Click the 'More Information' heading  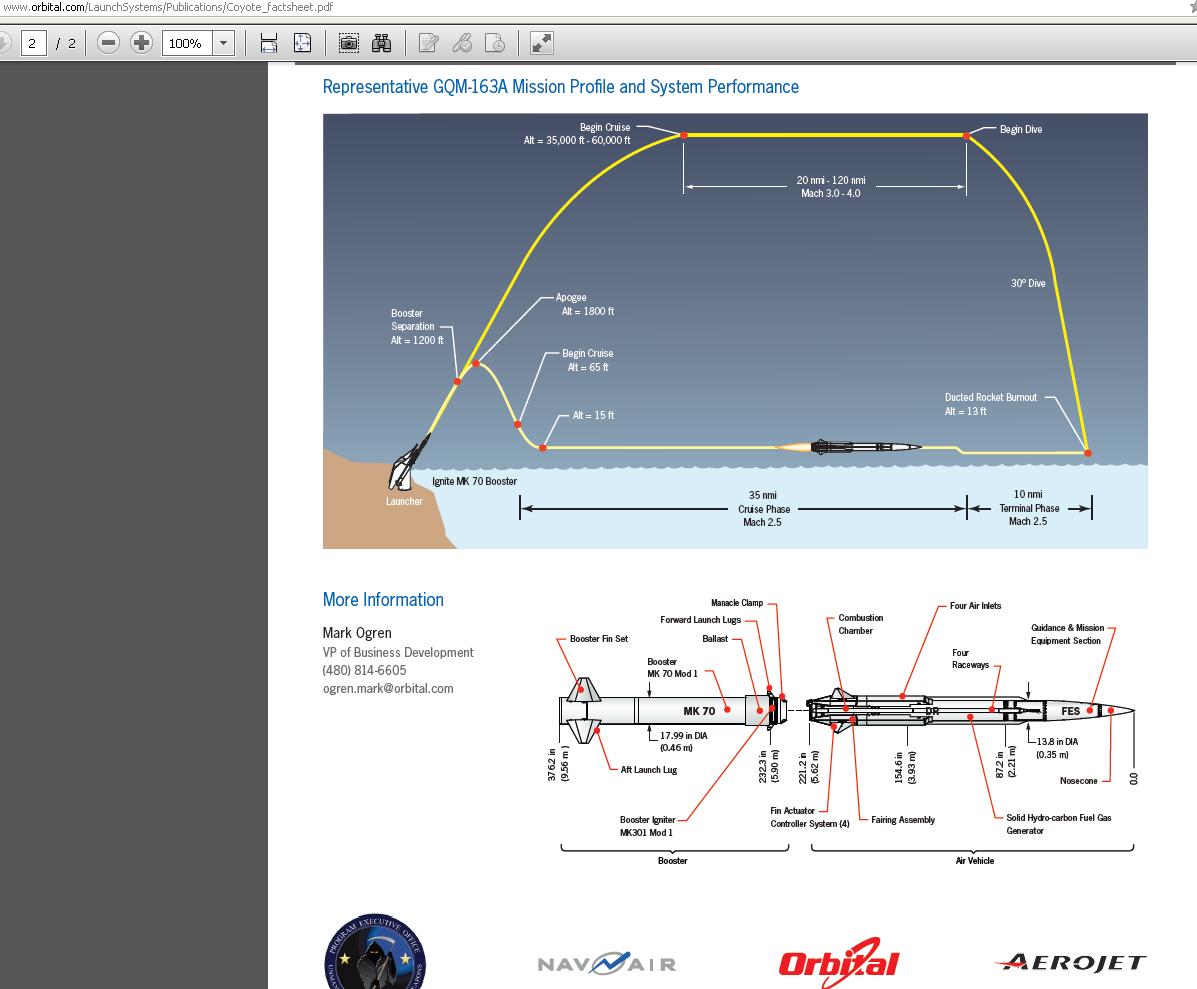pos(382,600)
